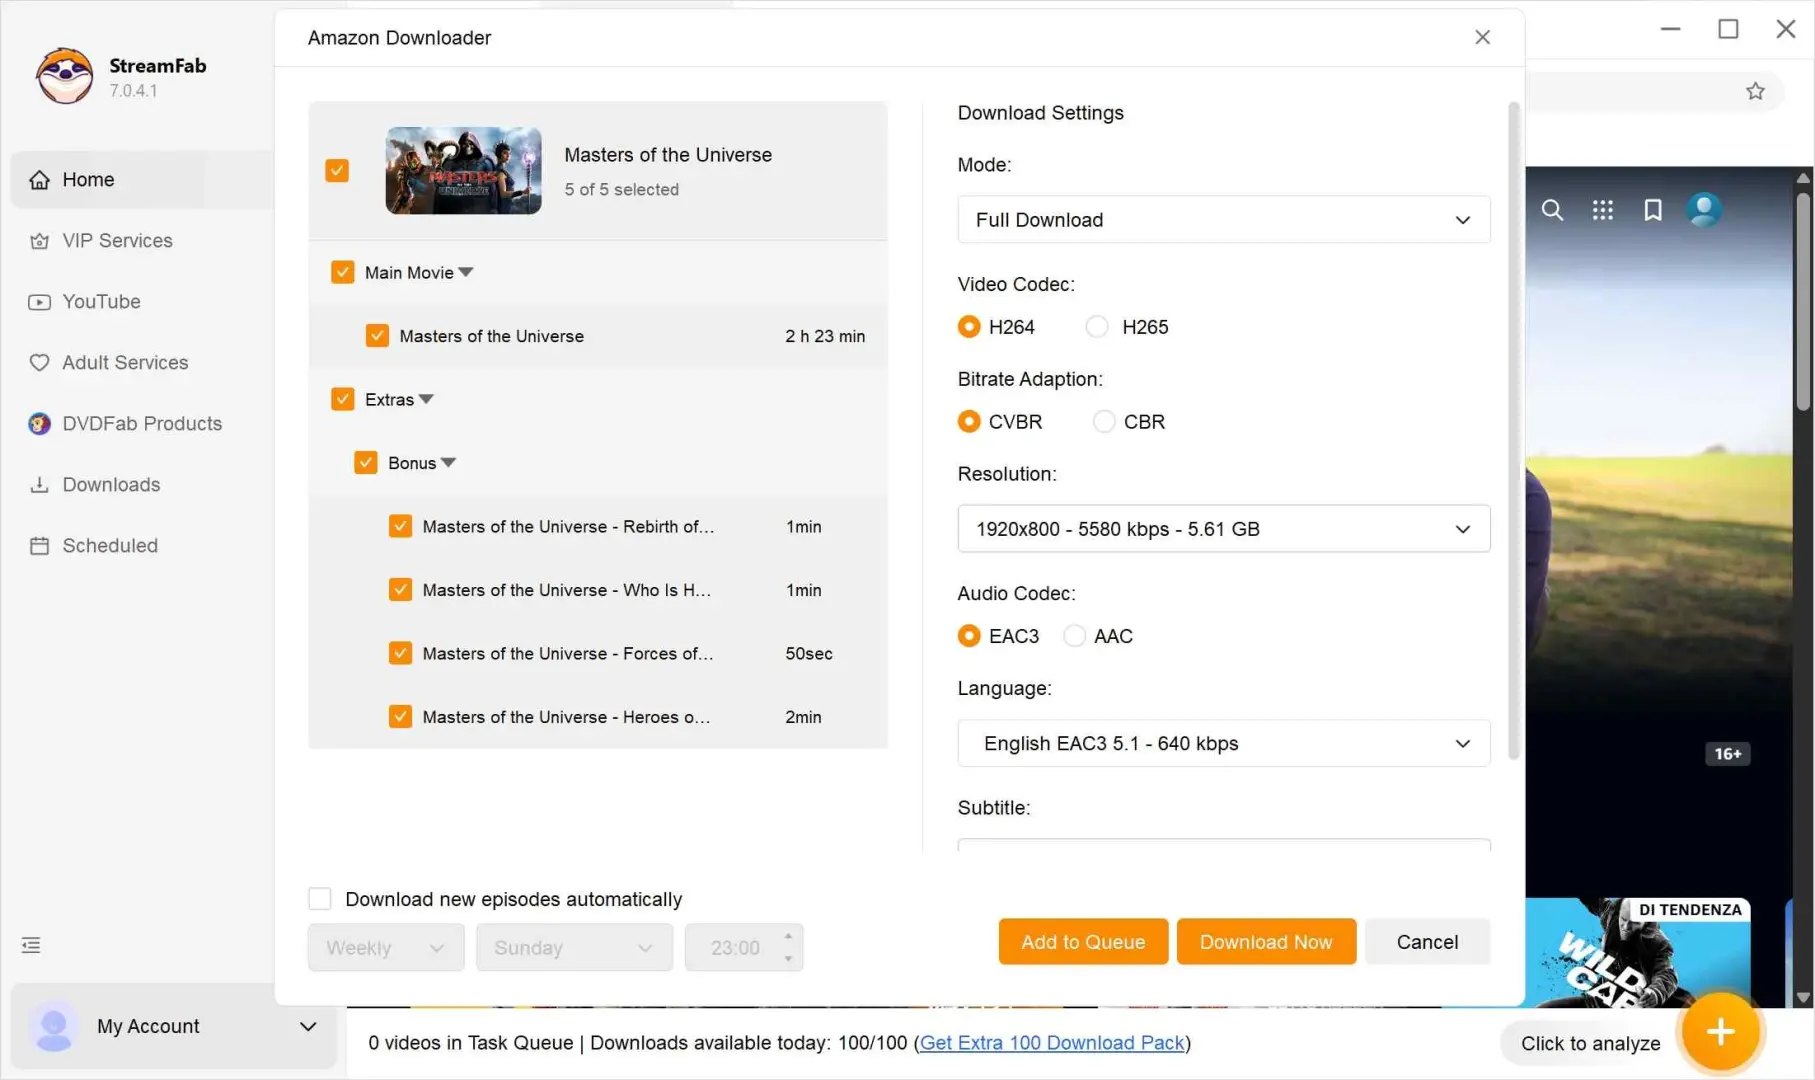Close the Amazon Downloader dialog

(1482, 37)
